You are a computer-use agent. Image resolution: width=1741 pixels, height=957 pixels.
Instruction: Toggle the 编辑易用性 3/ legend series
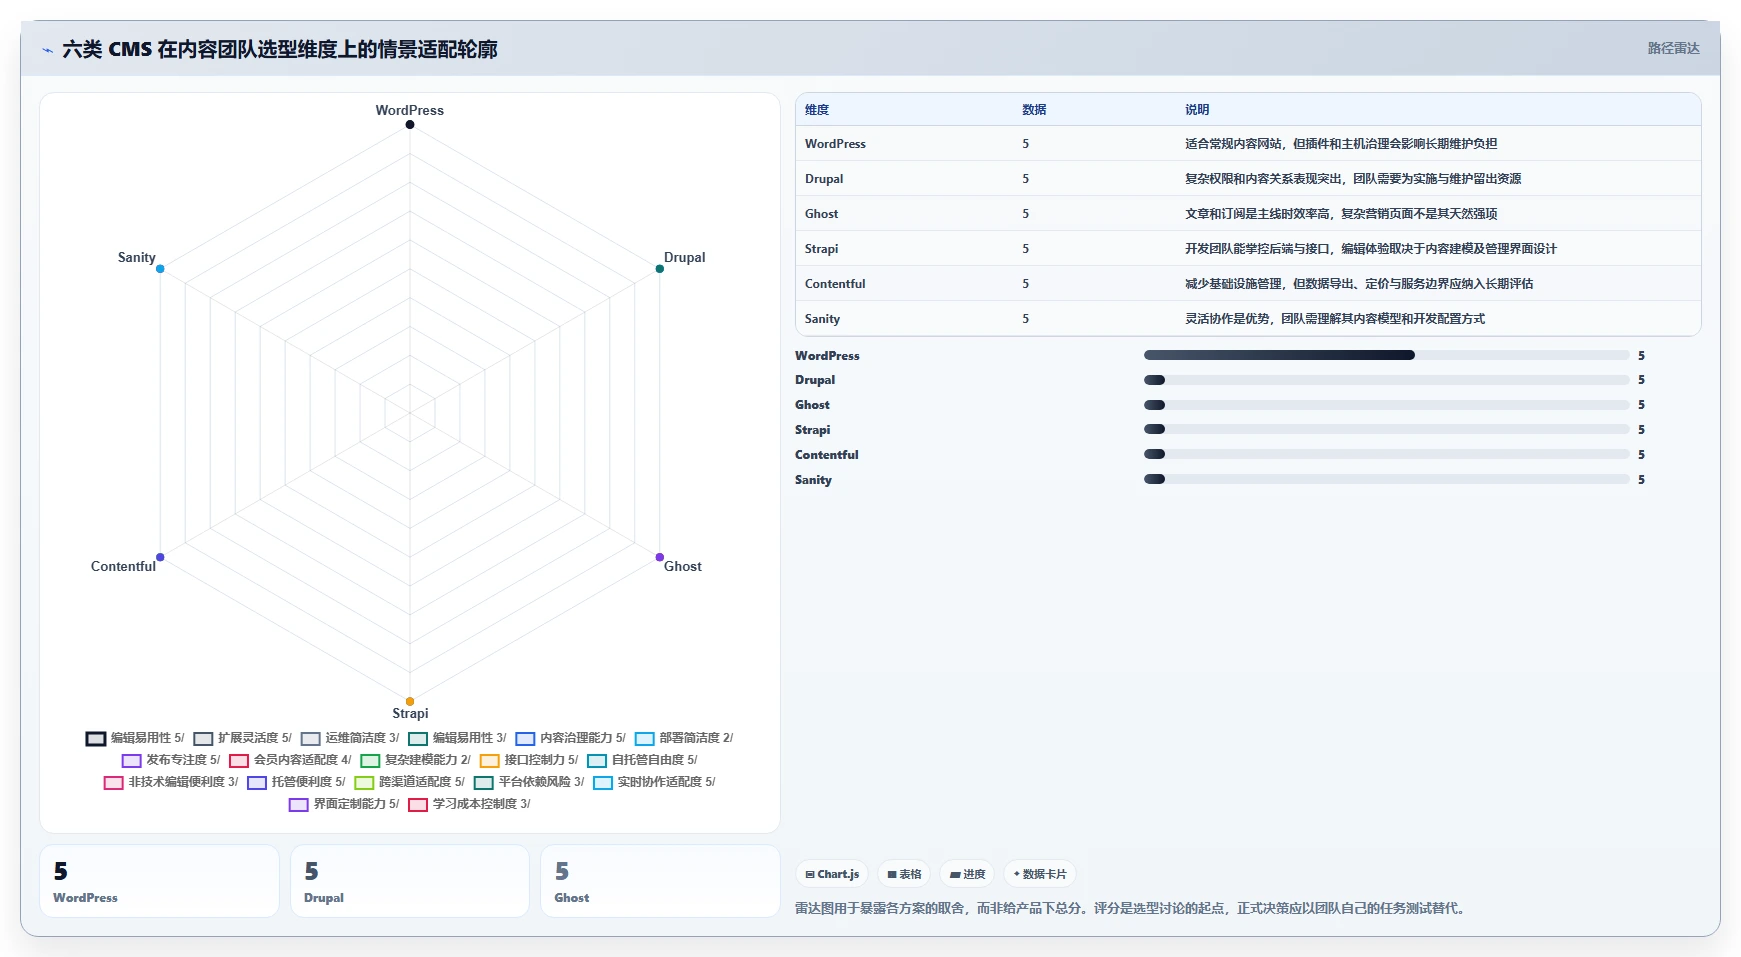pyautogui.click(x=458, y=738)
